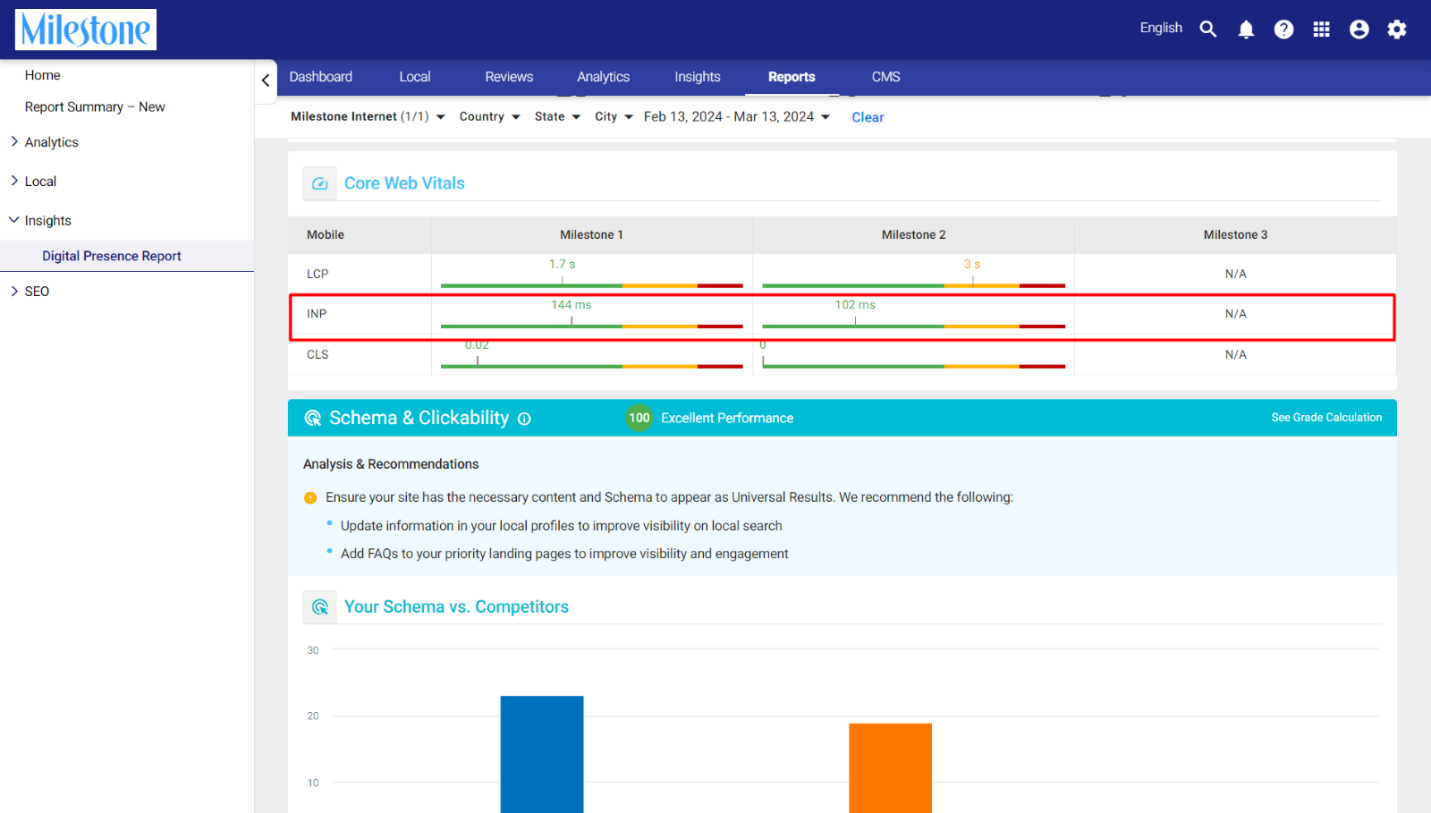Open Report Summary – New
The width and height of the screenshot is (1431, 813).
95,107
